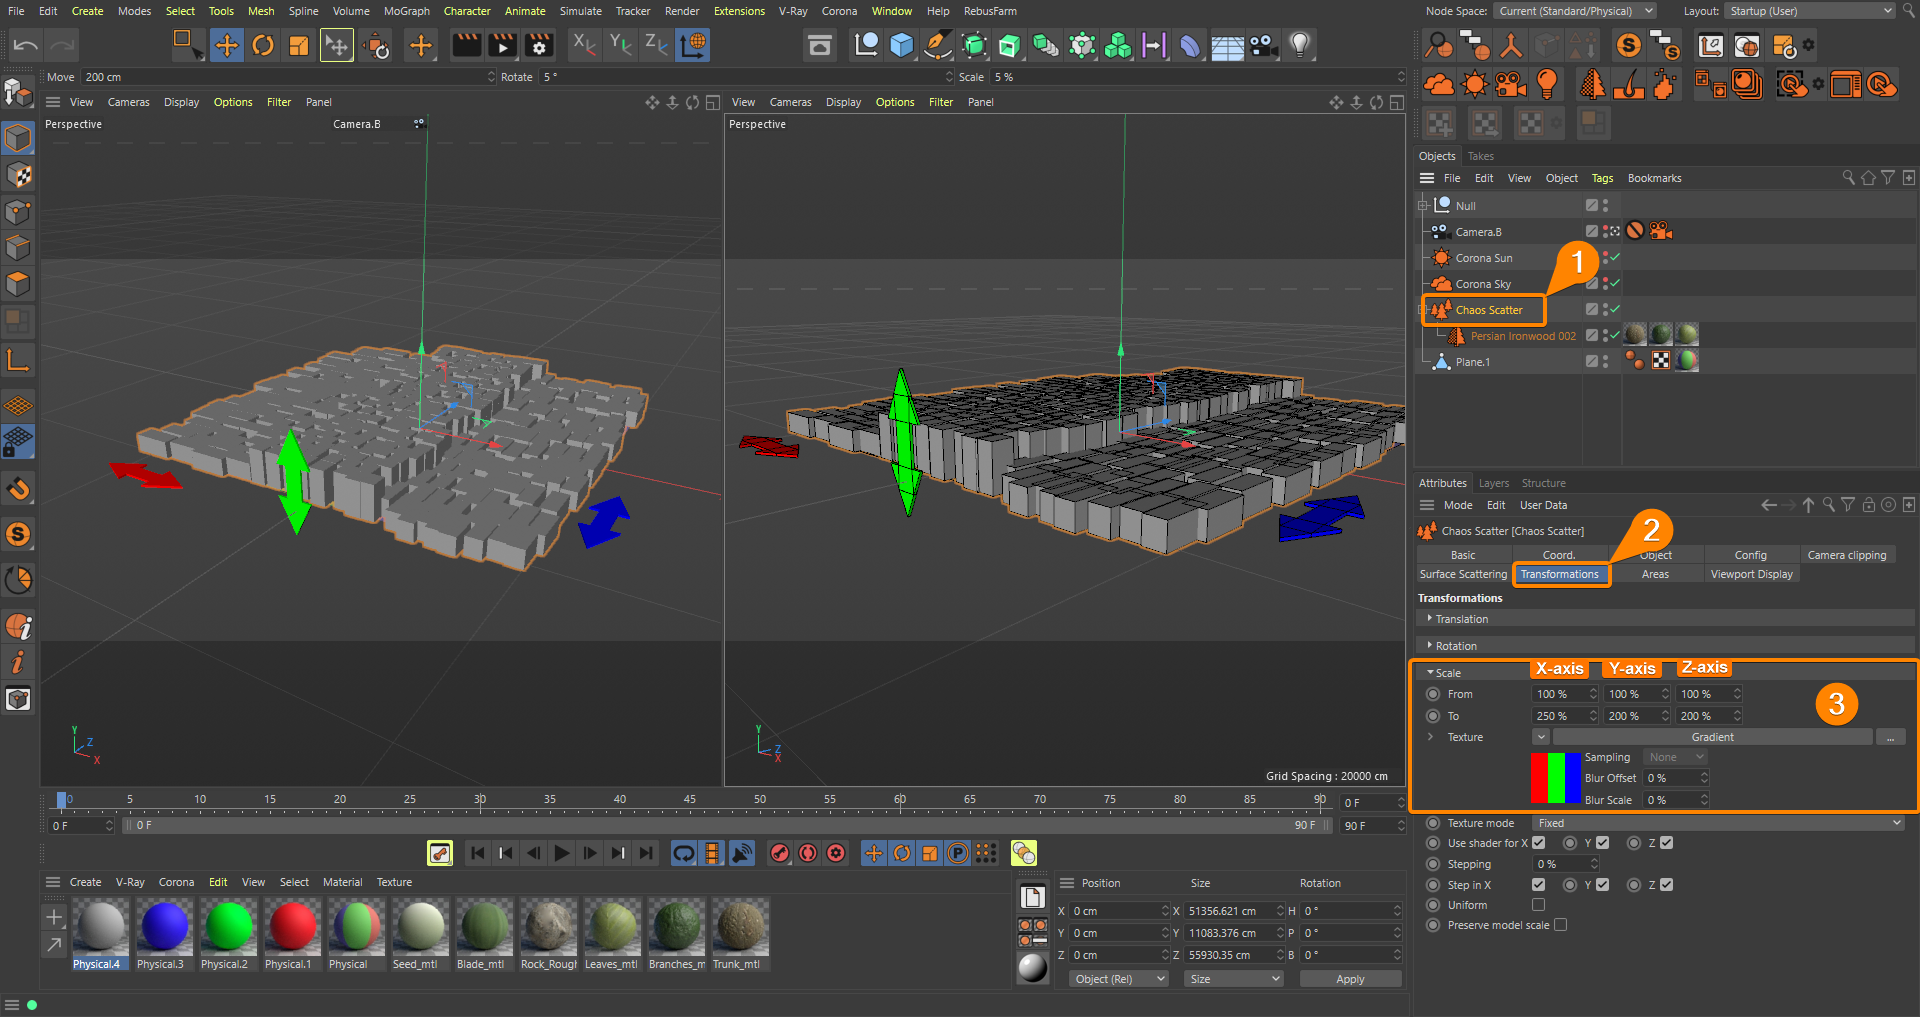The image size is (1920, 1017).
Task: Click the Render Settings clapperboard gear icon
Action: (x=539, y=45)
